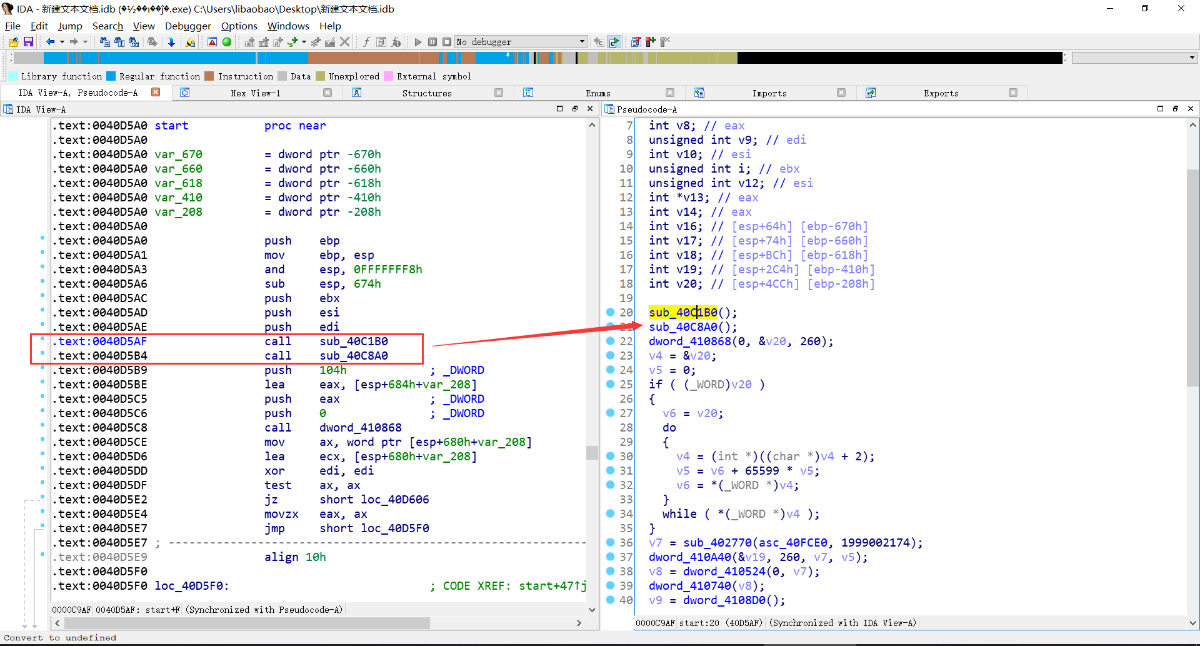Close the Imports tab
Screen dimensions: 1200x646
coord(843,93)
